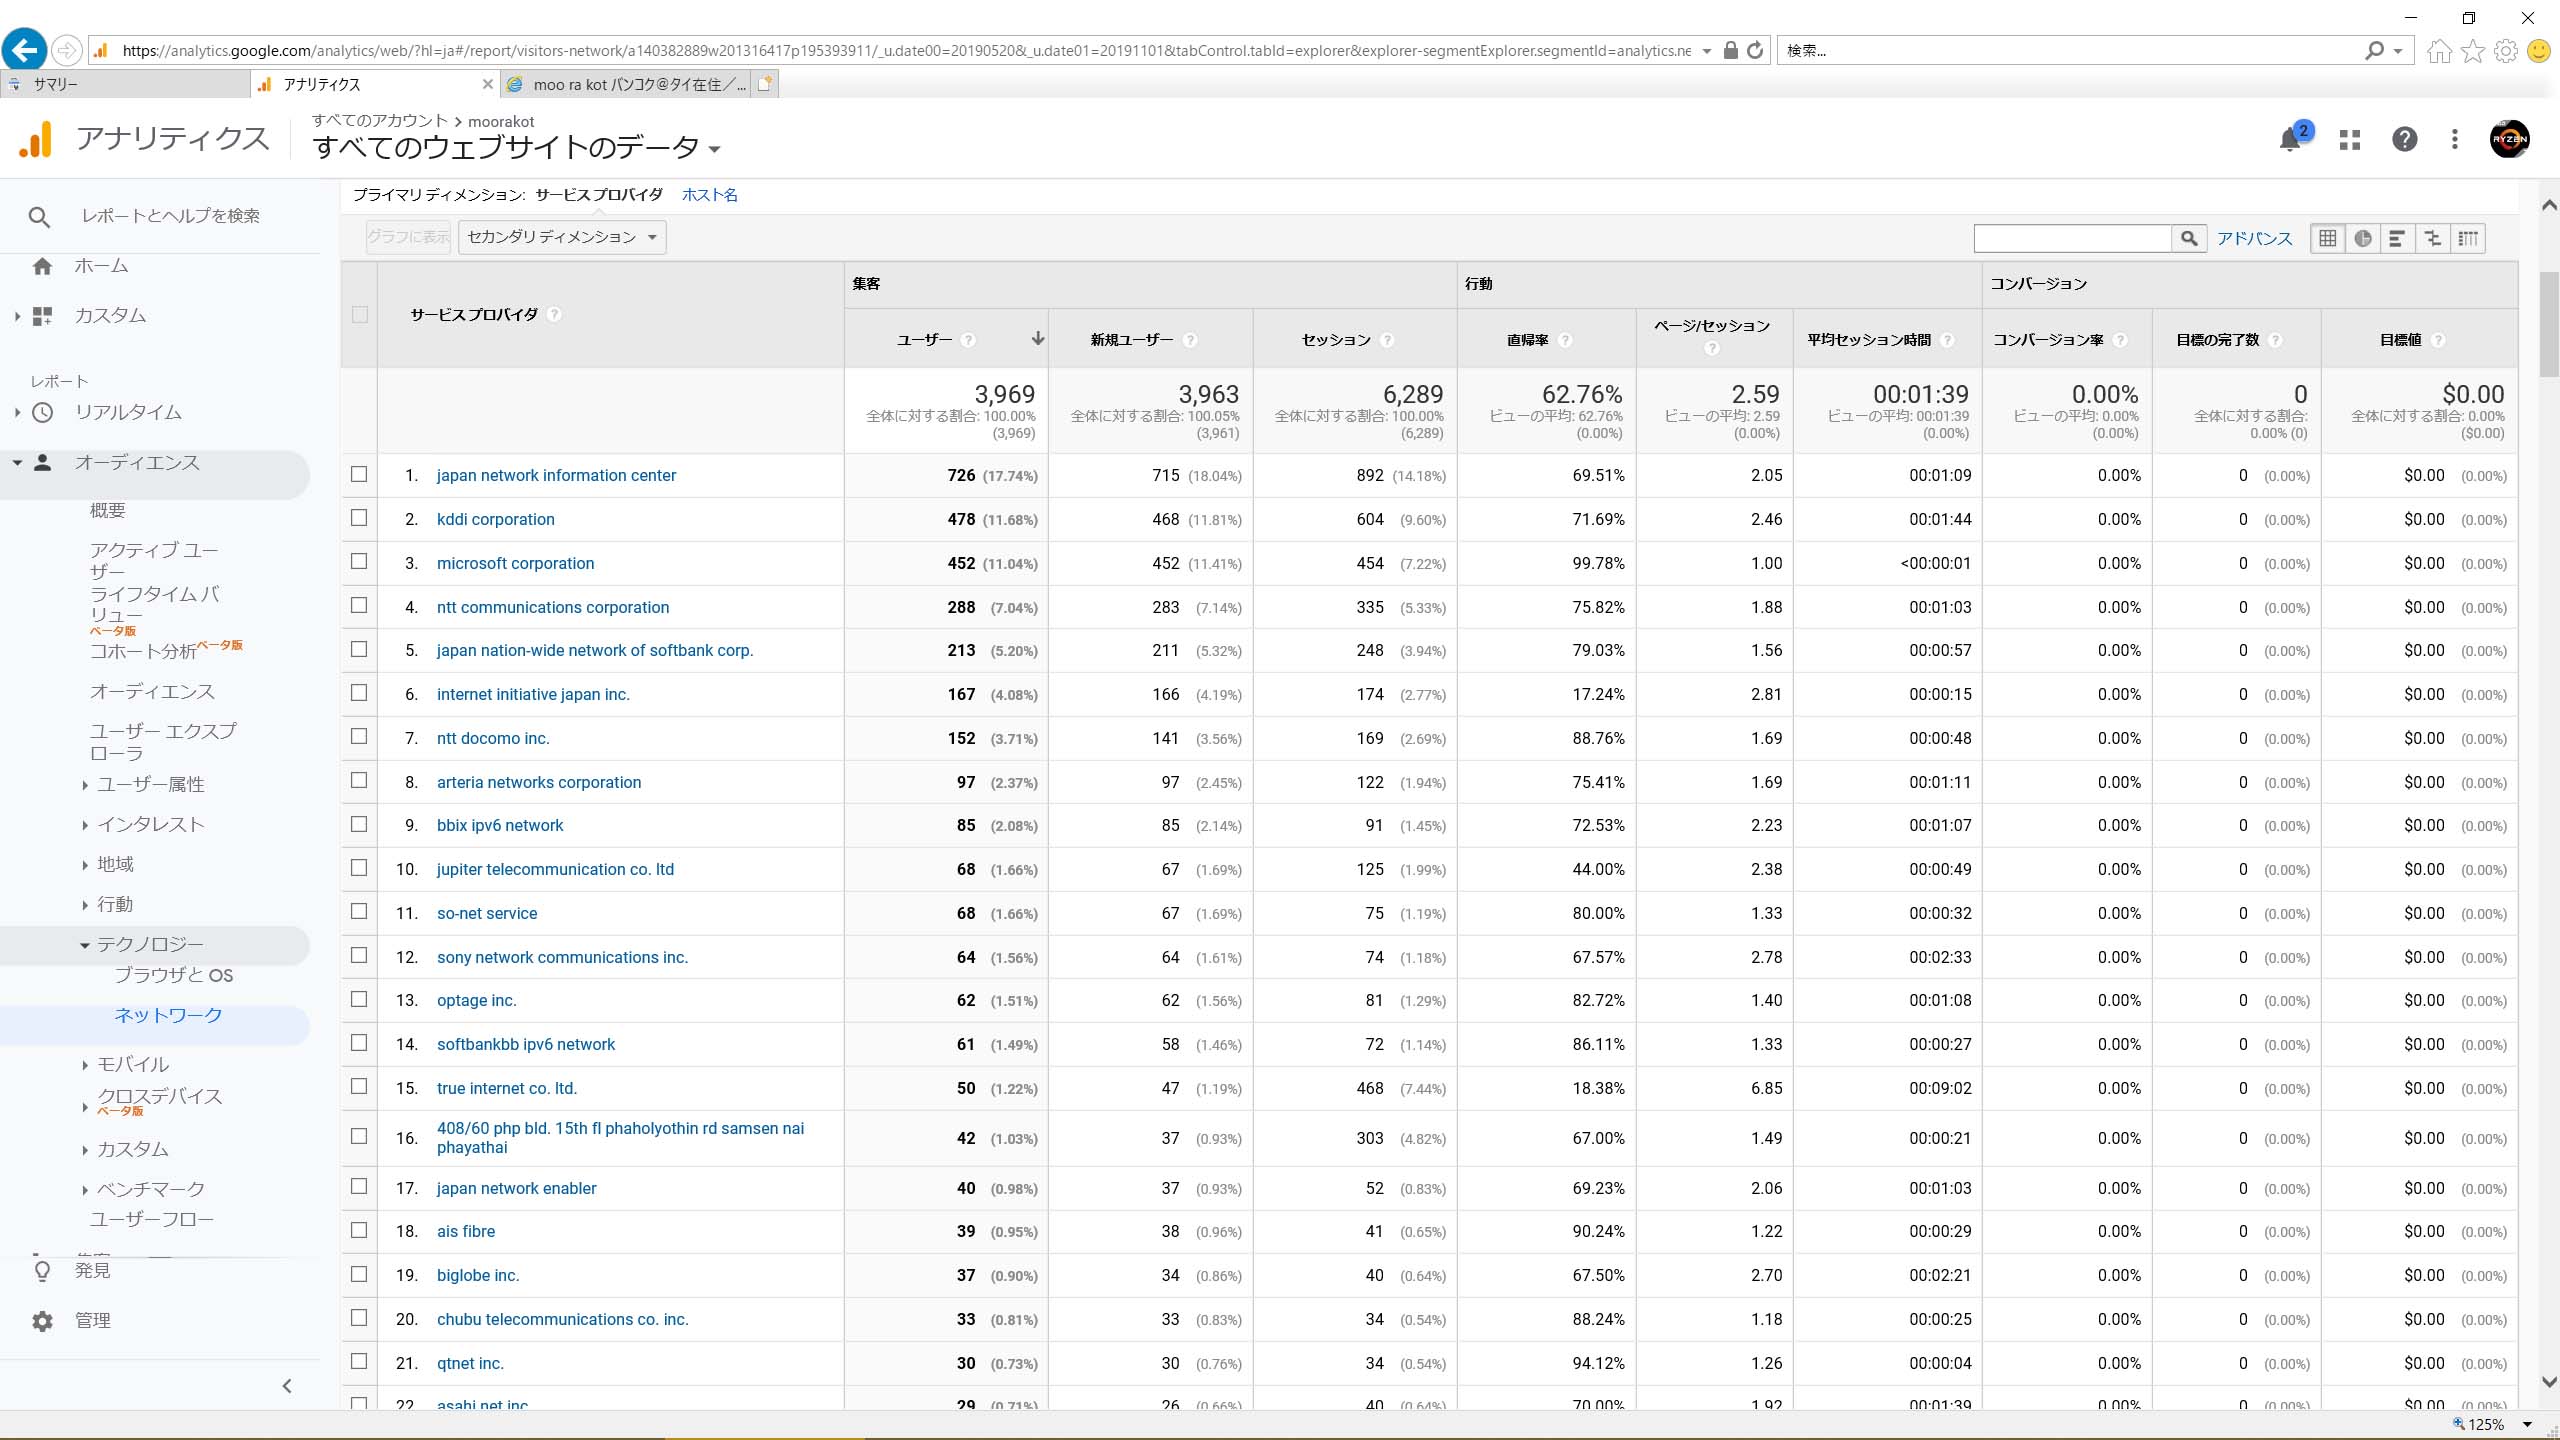
Task: Tick the biglobe inc. row checkbox
Action: tap(359, 1275)
